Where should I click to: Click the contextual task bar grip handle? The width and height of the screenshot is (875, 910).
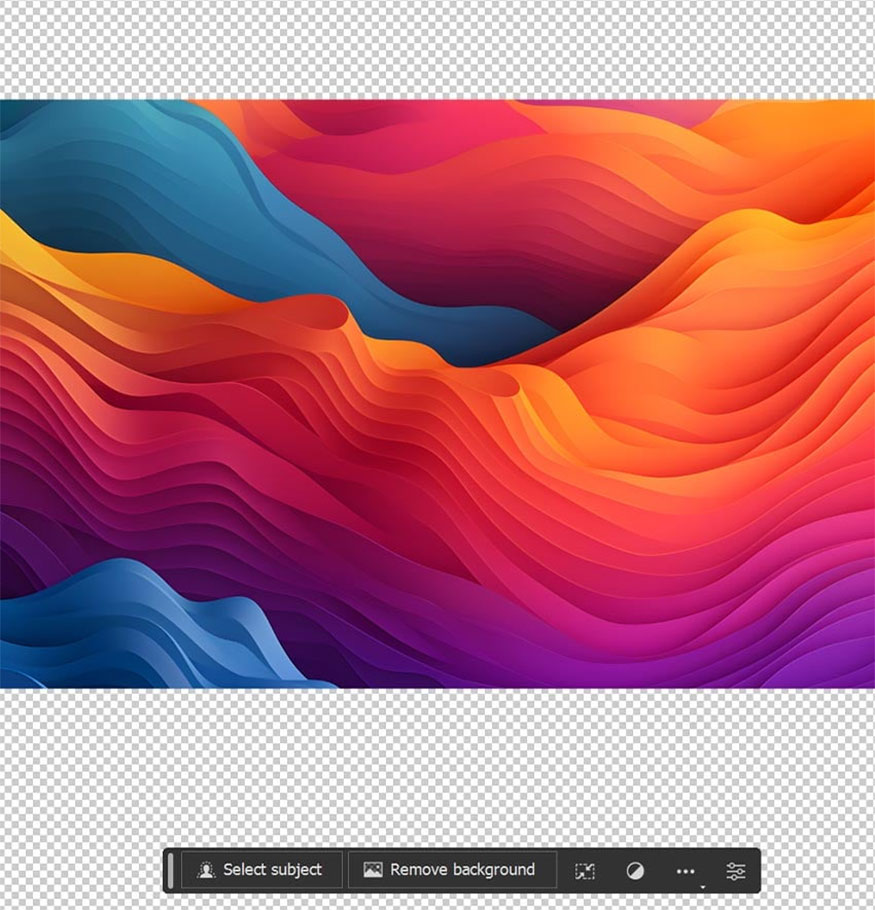171,870
